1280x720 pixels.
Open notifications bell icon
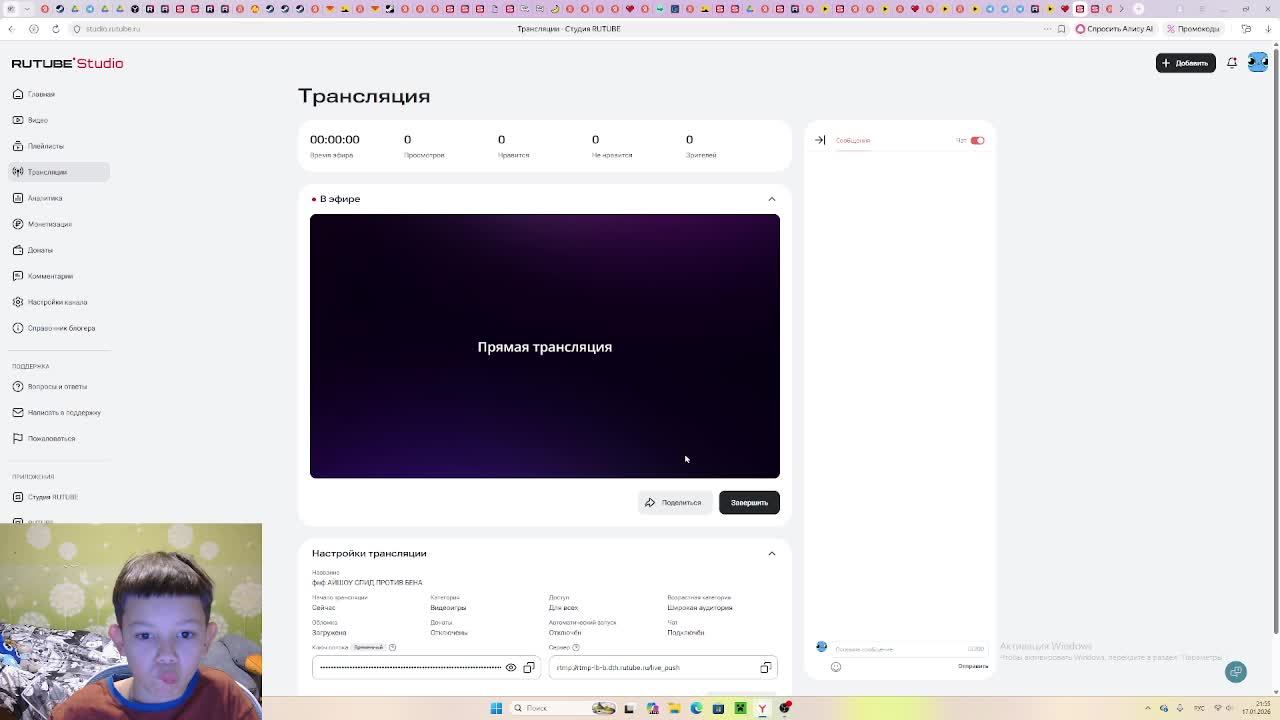(x=1232, y=63)
